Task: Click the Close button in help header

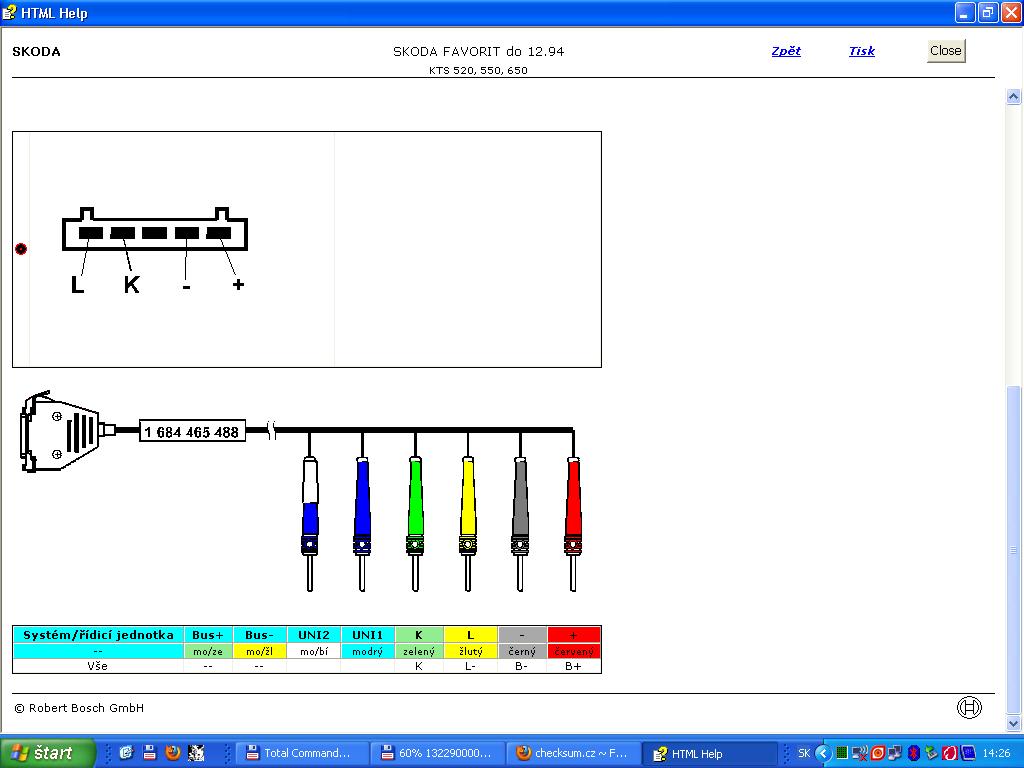Action: (x=946, y=51)
